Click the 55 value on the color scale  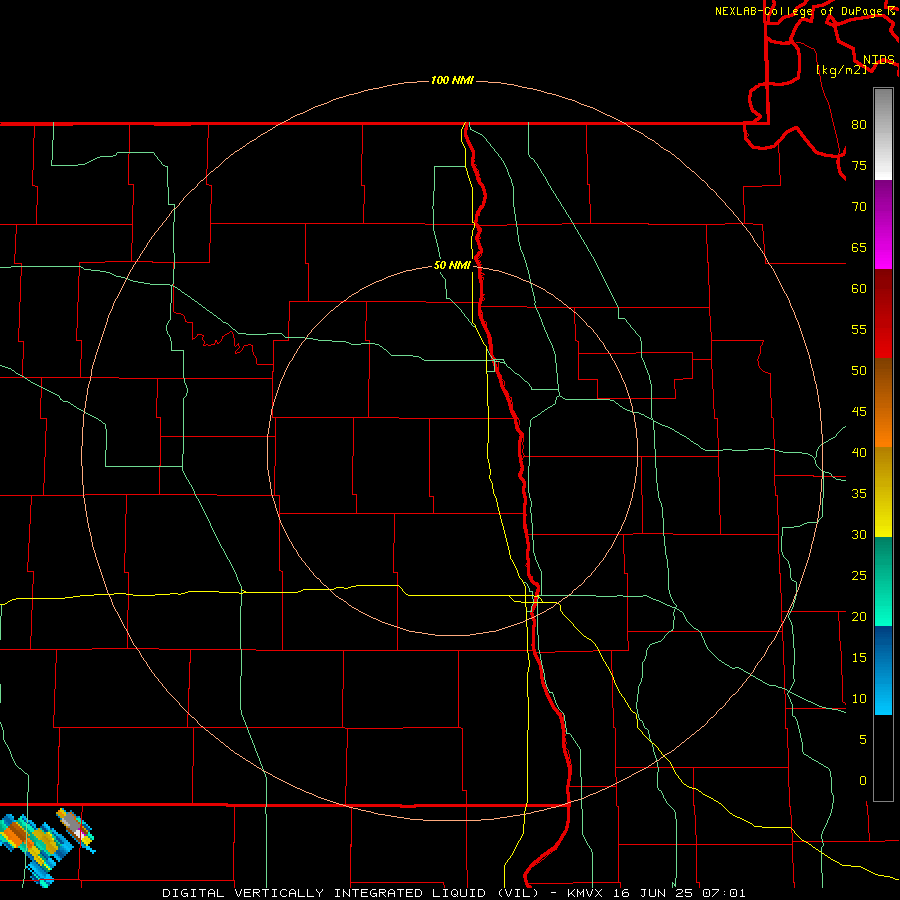pos(859,329)
